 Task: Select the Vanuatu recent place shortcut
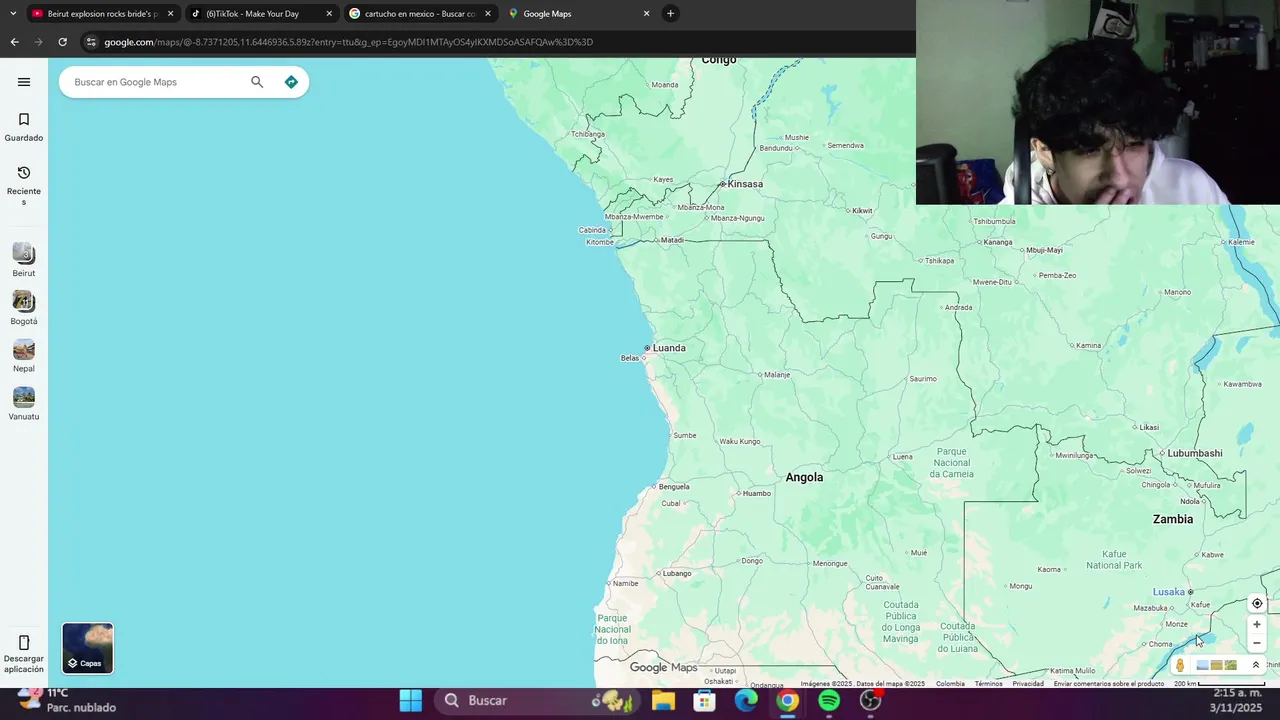(x=24, y=404)
